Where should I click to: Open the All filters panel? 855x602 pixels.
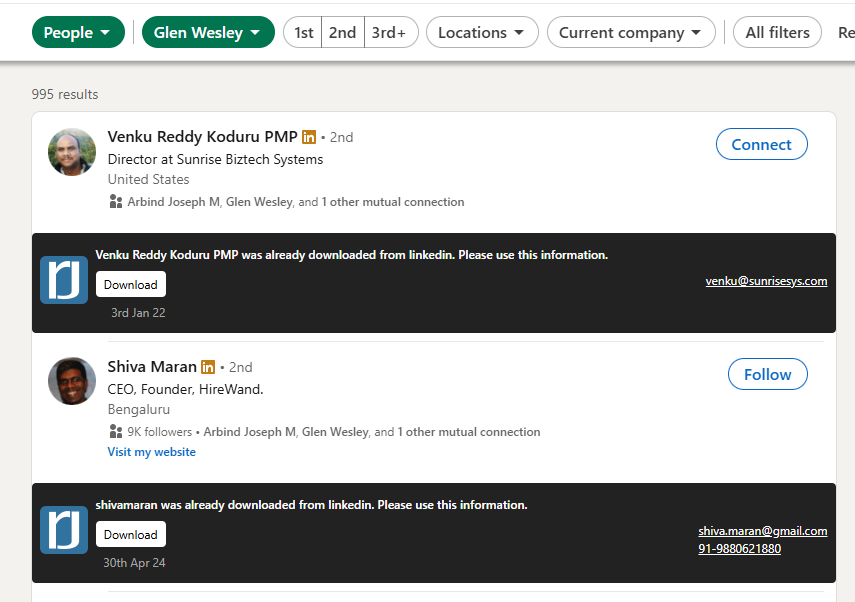777,32
